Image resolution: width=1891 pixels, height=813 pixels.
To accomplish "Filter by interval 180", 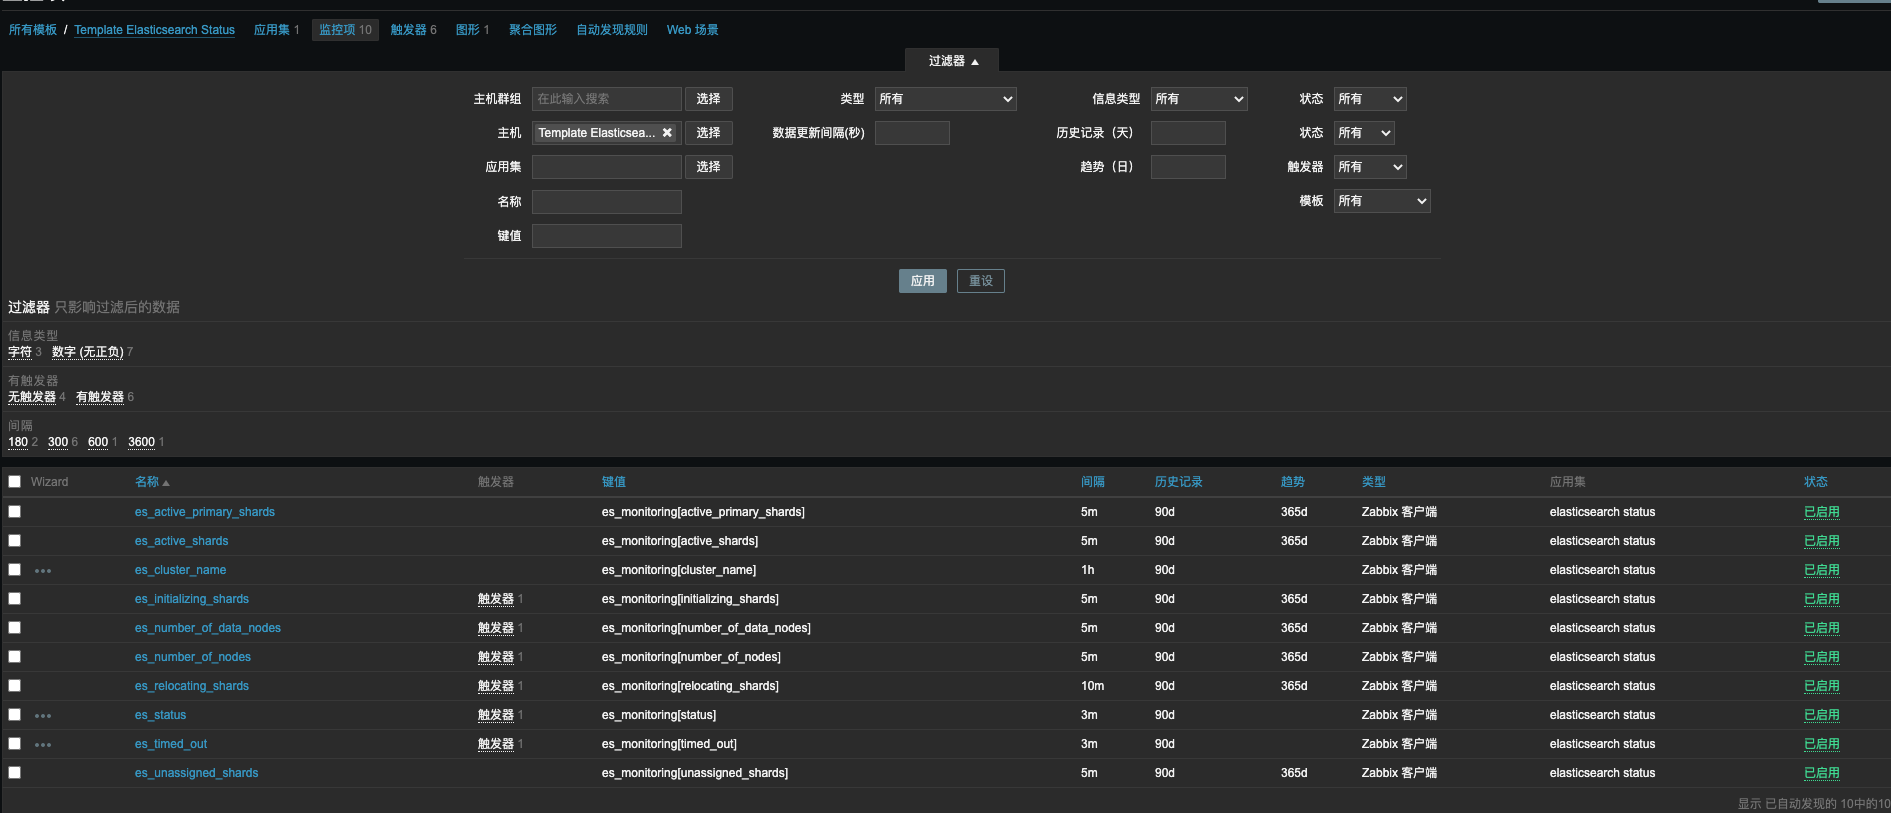I will (x=18, y=442).
